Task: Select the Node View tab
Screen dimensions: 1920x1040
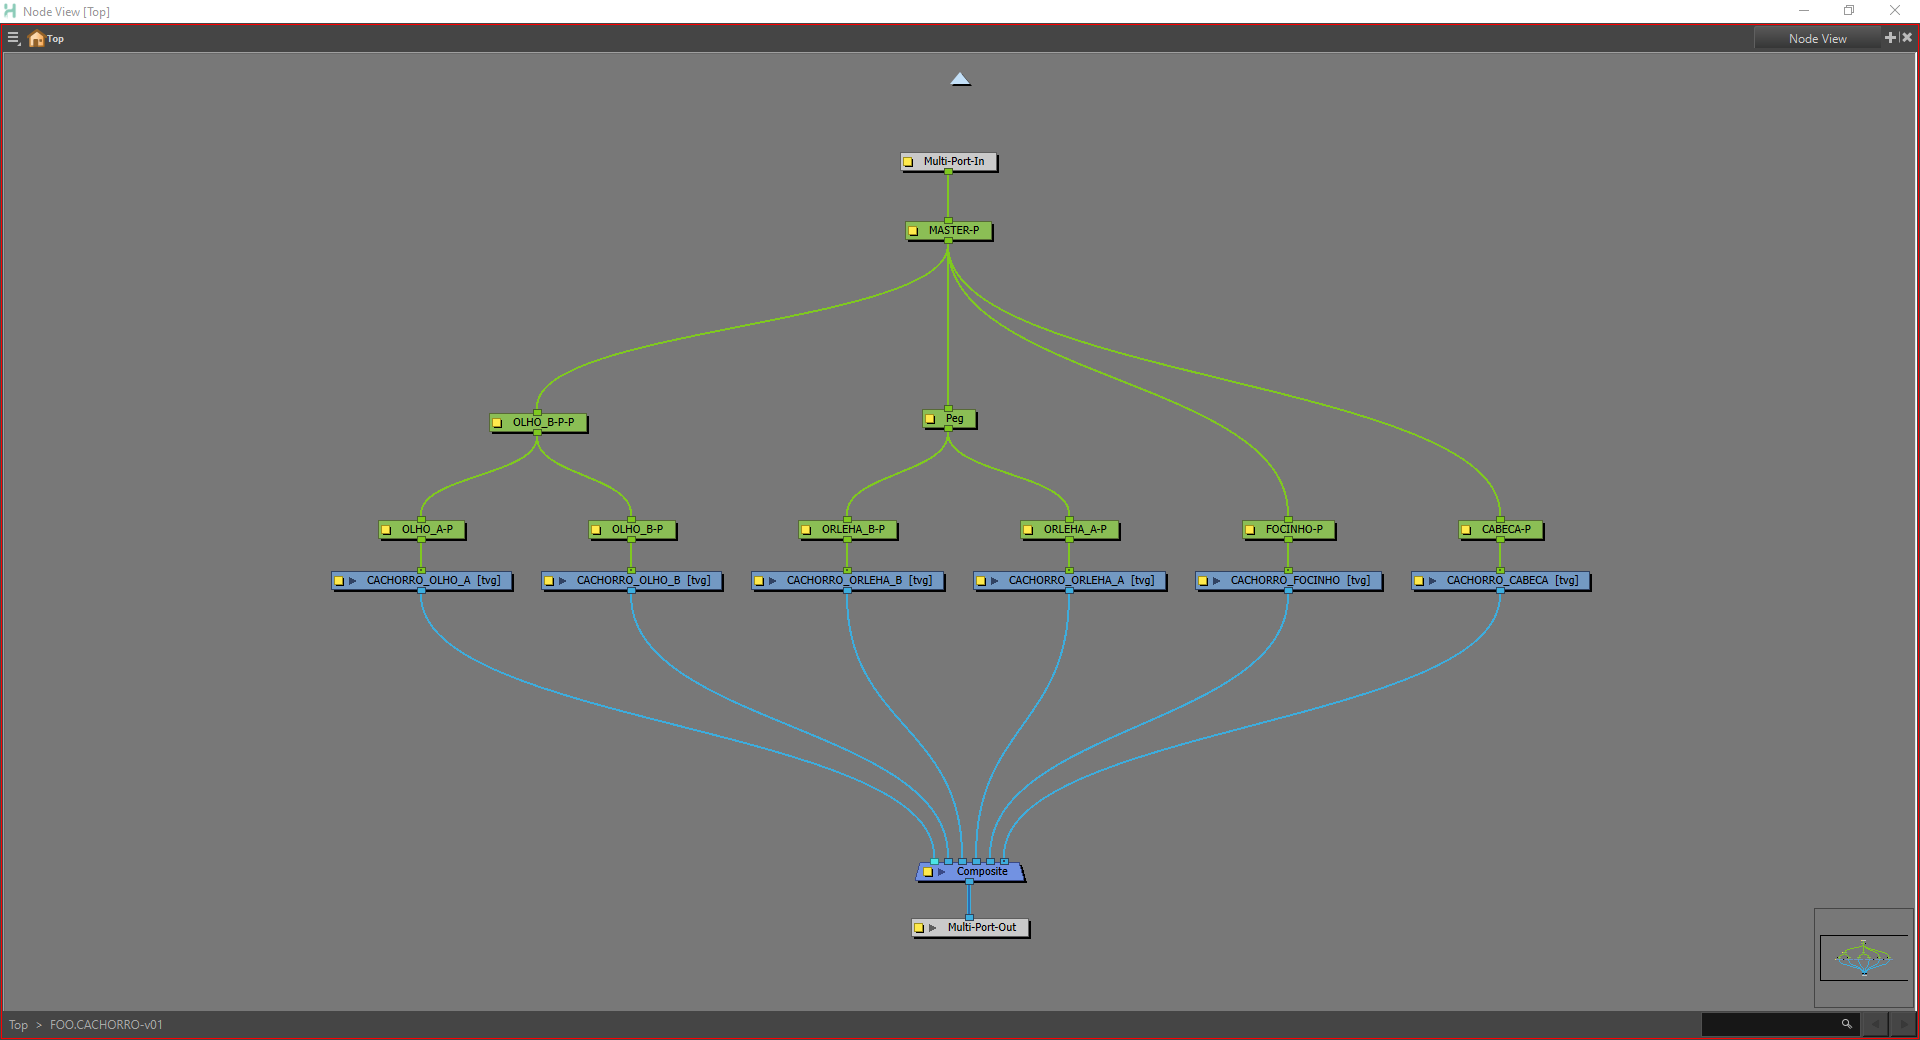Action: click(1817, 38)
